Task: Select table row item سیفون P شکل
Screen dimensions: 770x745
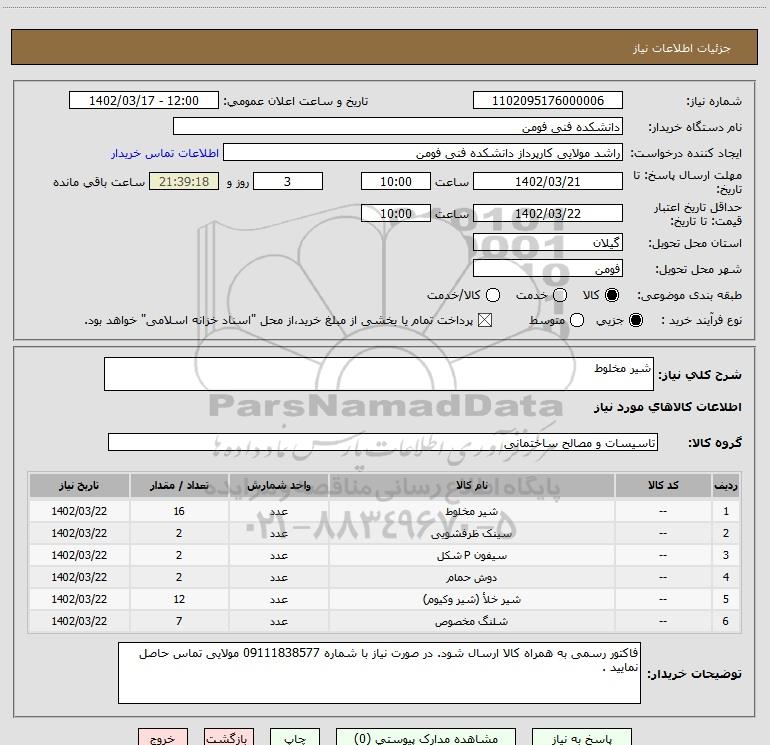Action: pos(471,555)
